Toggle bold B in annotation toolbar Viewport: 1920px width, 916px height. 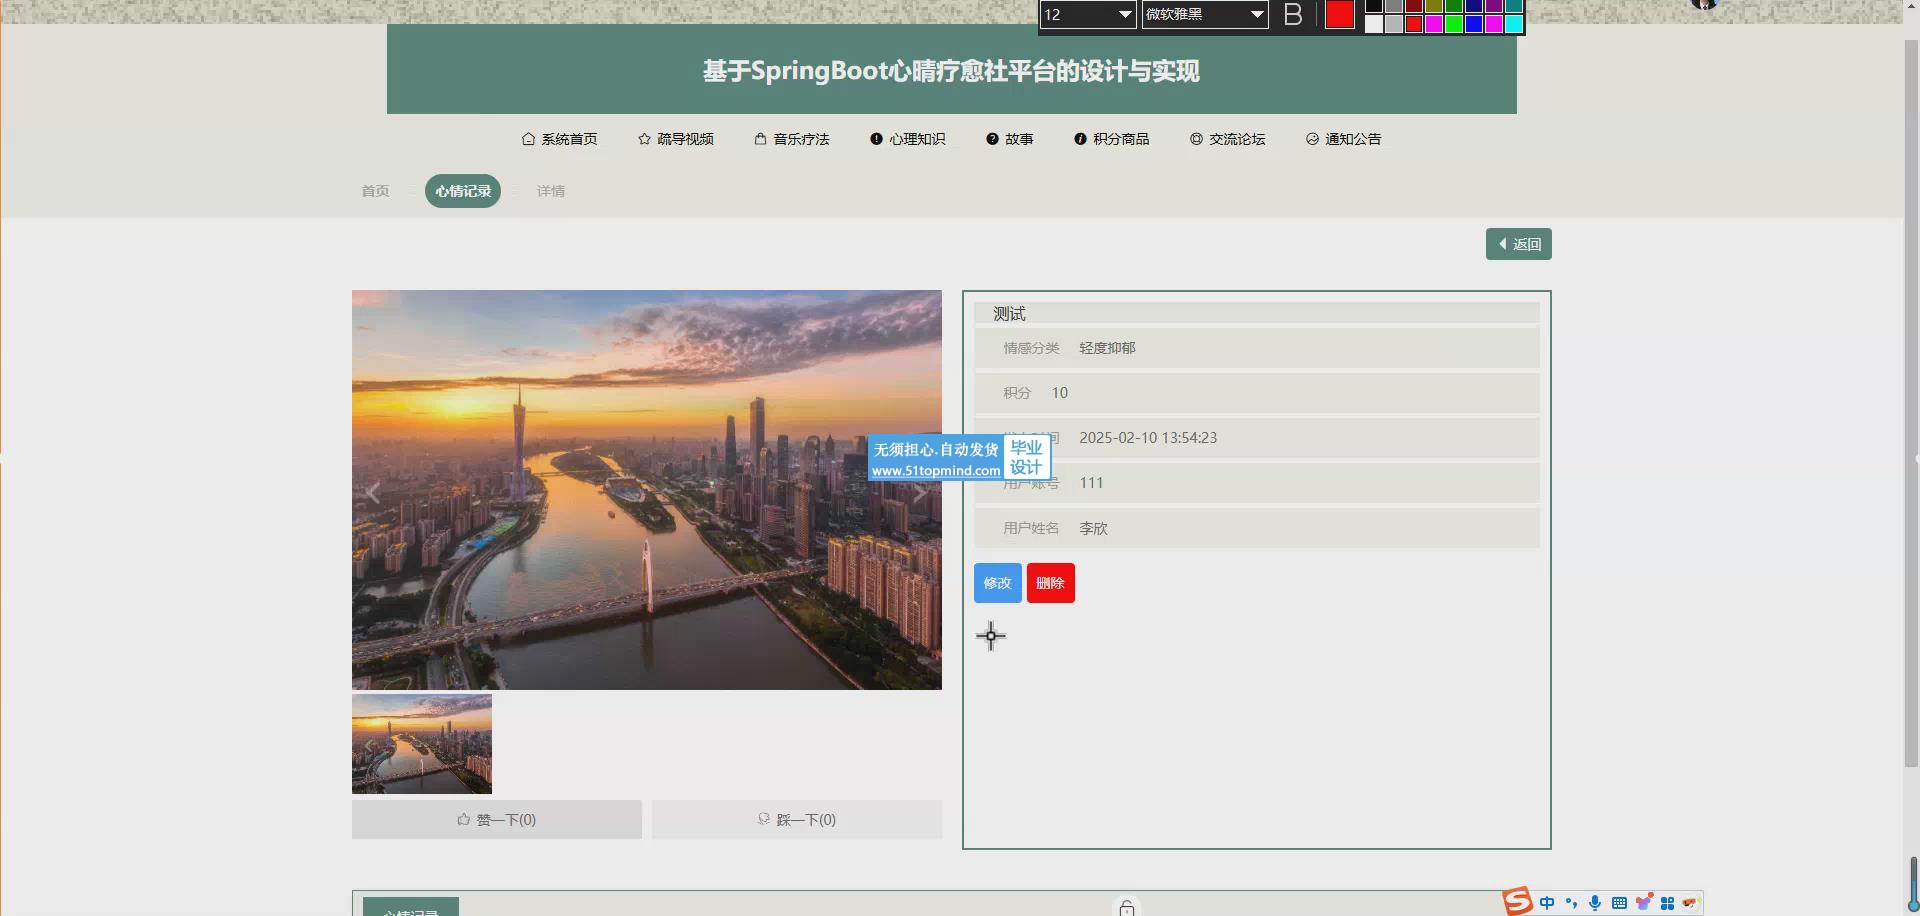pyautogui.click(x=1293, y=15)
